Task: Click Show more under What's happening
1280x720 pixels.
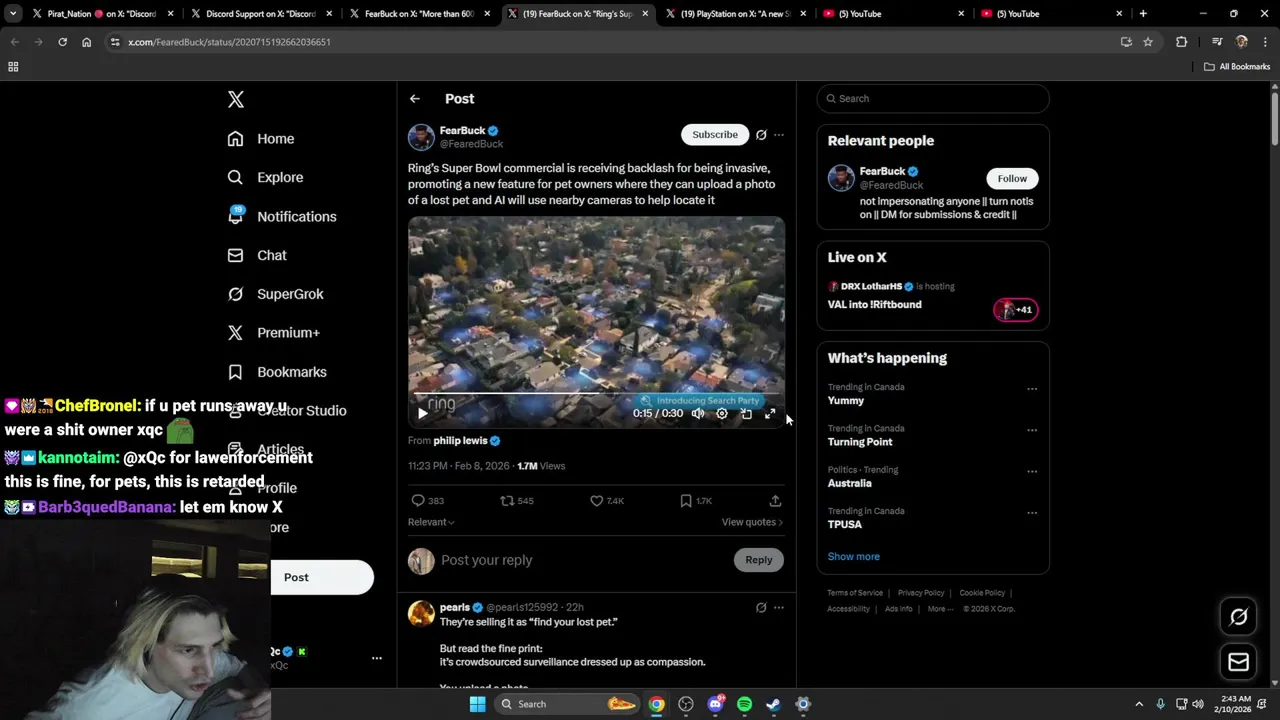Action: coord(854,557)
